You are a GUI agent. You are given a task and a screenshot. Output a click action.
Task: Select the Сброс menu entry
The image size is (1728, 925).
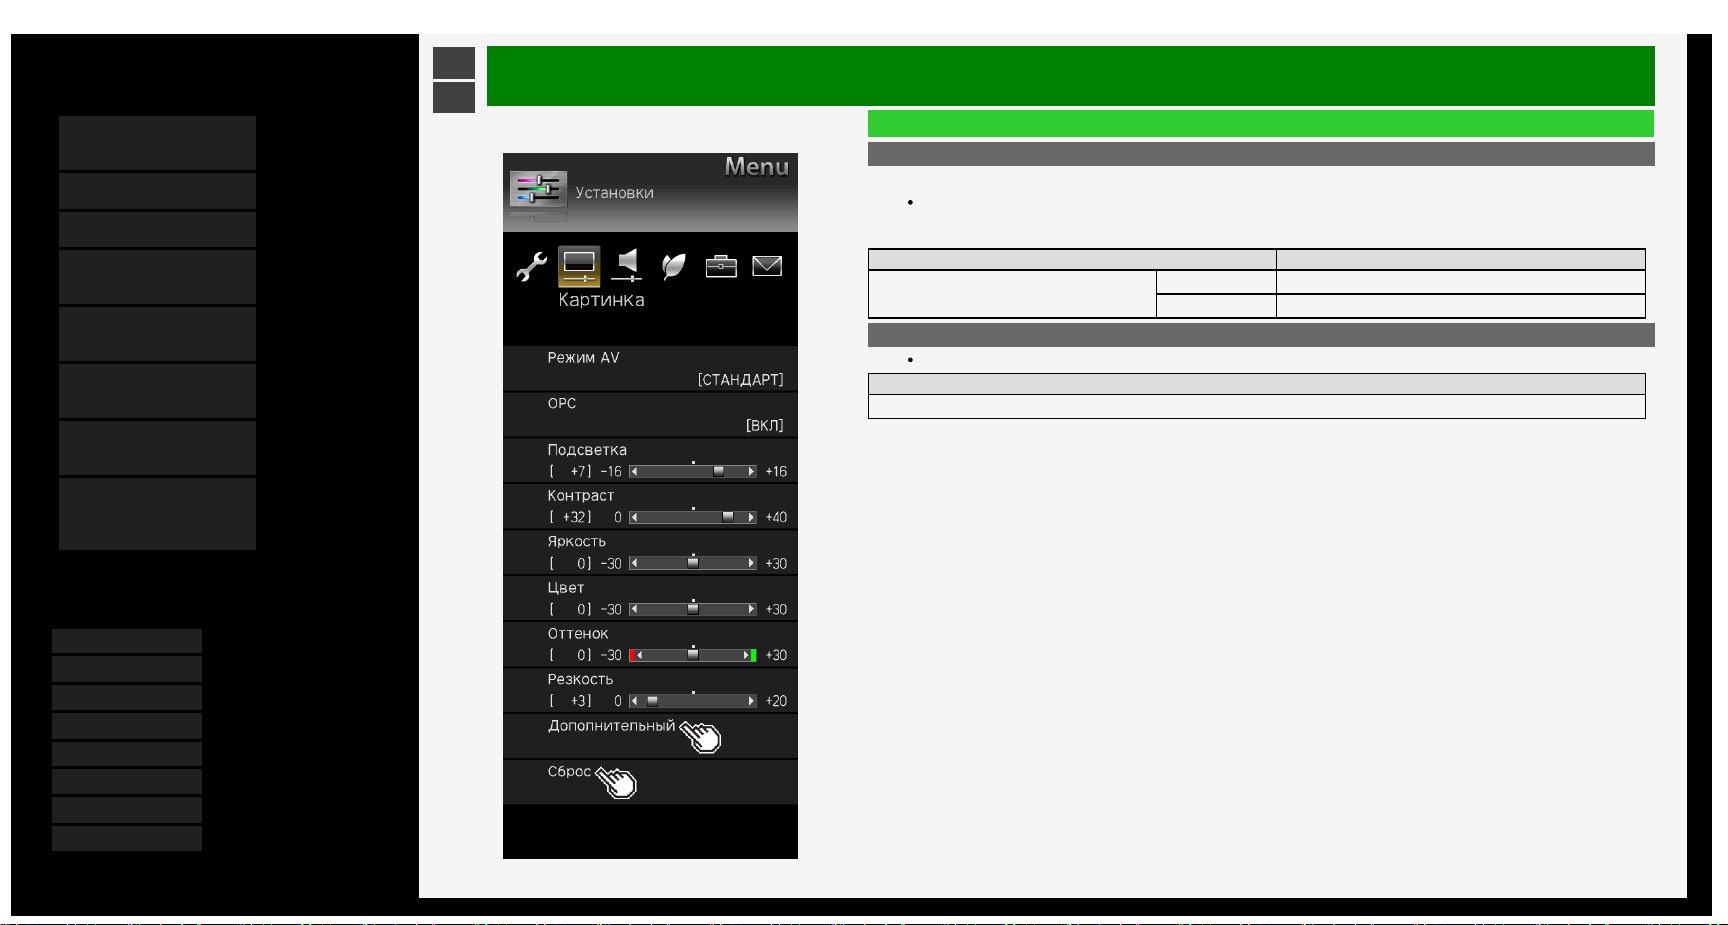click(650, 782)
